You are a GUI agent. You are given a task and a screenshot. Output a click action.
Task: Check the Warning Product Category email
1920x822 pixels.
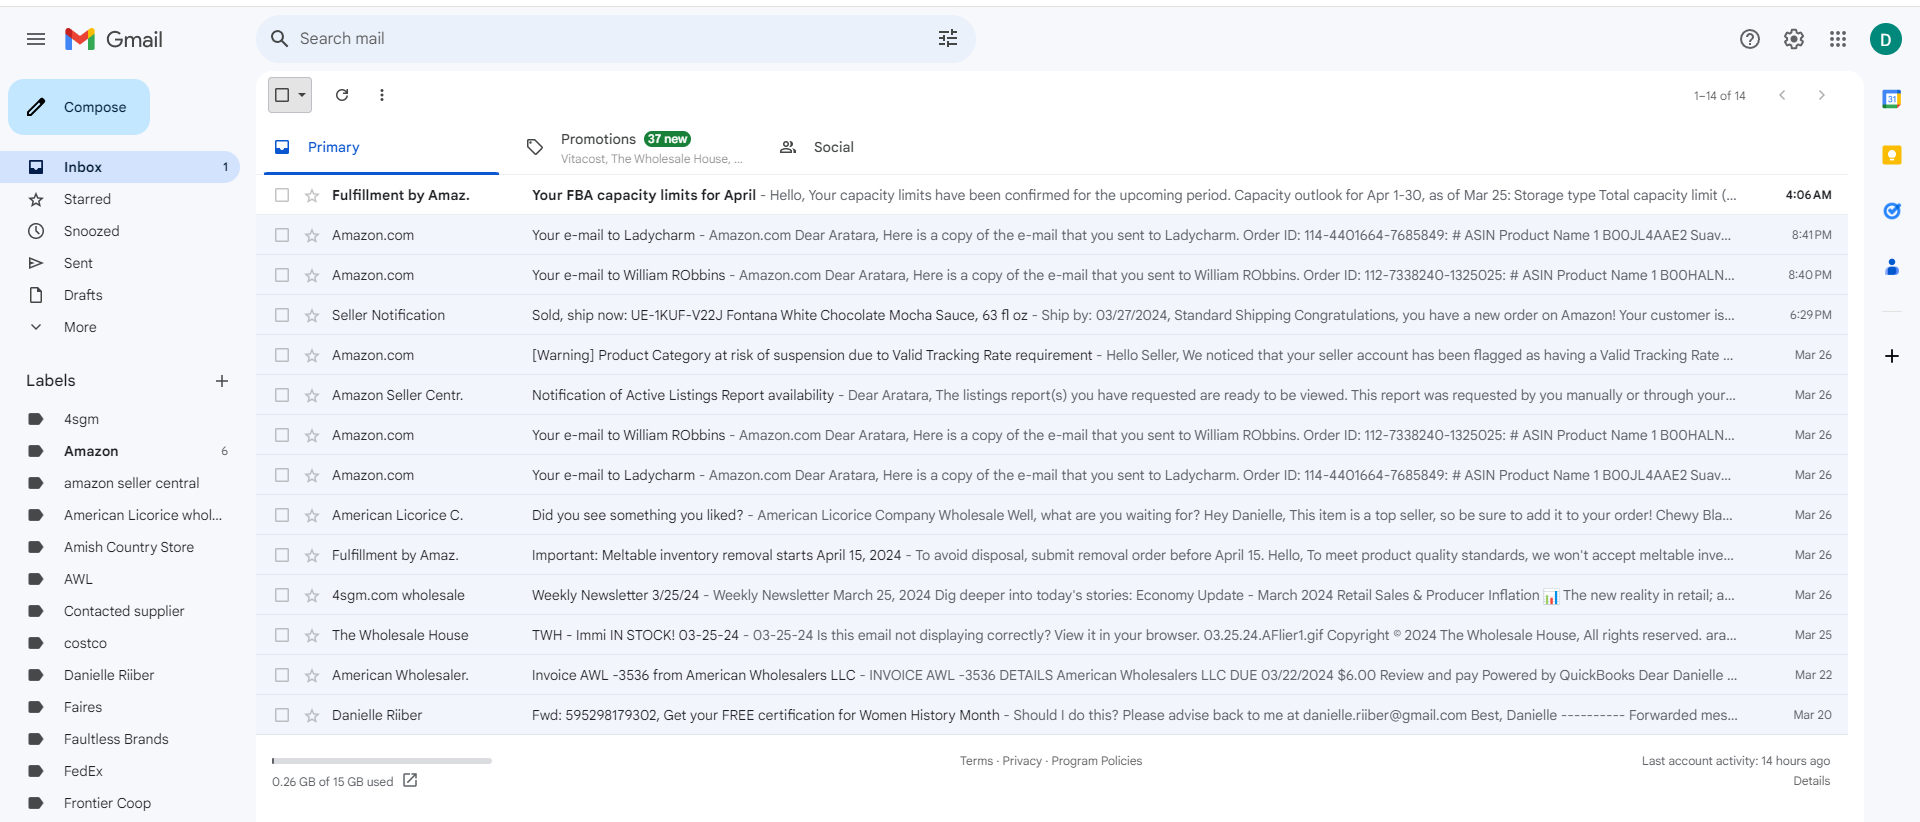(282, 355)
